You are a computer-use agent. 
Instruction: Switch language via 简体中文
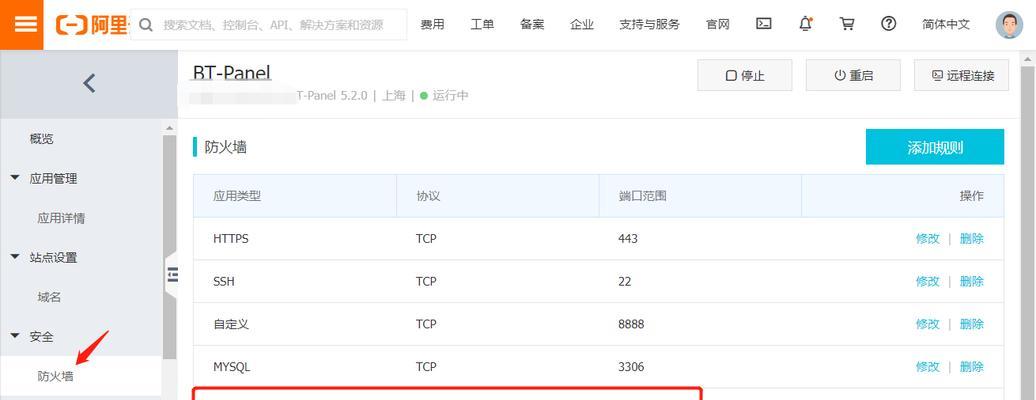pos(945,24)
